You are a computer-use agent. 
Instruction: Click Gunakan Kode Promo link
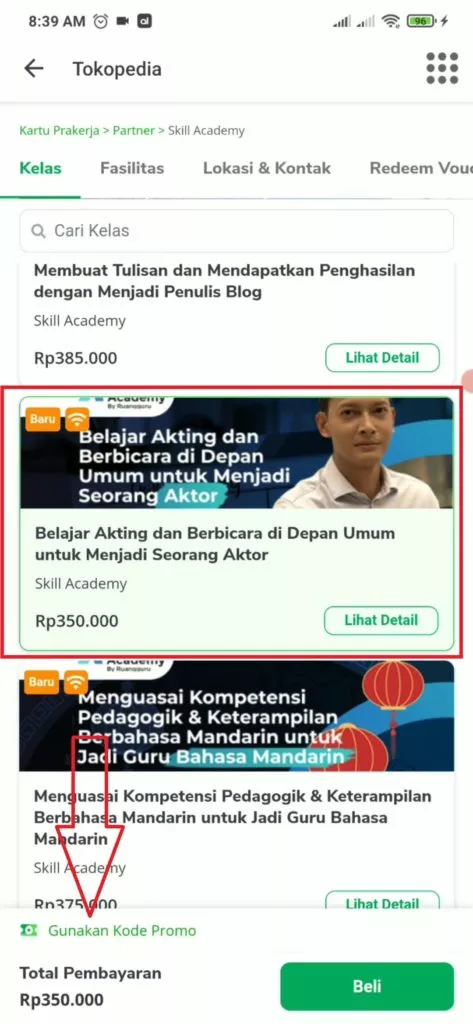pos(122,931)
